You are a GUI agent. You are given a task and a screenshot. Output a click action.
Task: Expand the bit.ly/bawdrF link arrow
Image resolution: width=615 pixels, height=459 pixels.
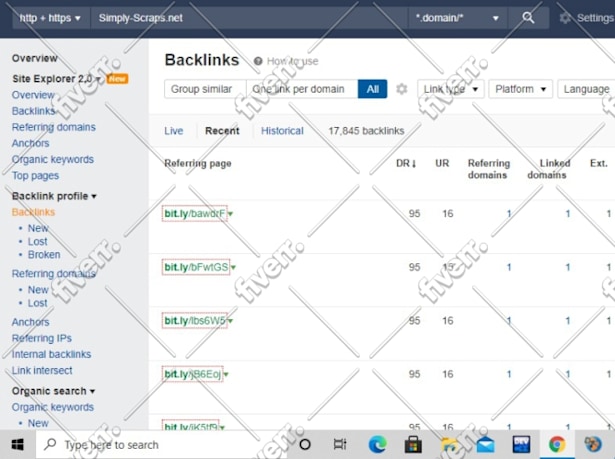(x=231, y=214)
